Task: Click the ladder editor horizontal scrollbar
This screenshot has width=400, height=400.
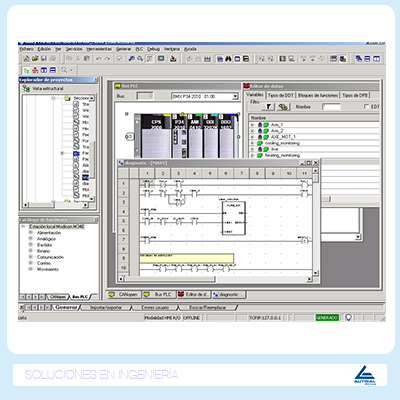Action: click(x=216, y=279)
